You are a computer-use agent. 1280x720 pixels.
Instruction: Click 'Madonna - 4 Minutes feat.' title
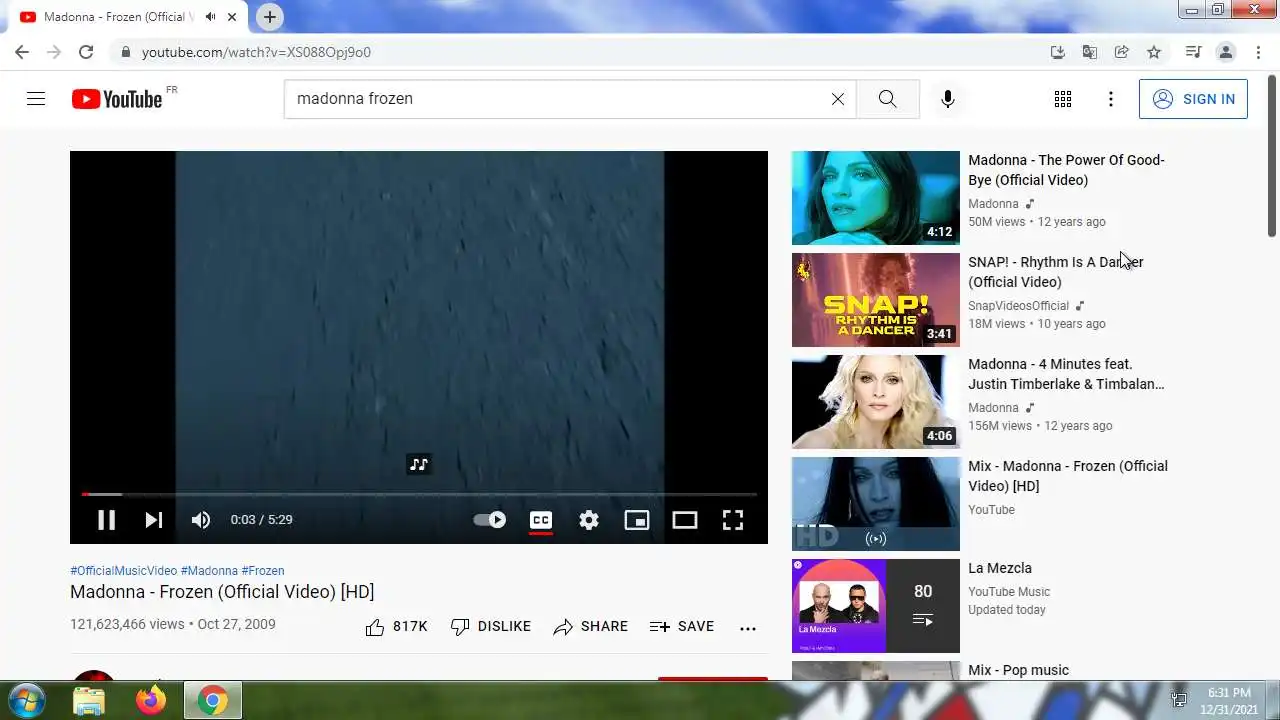(x=1066, y=374)
